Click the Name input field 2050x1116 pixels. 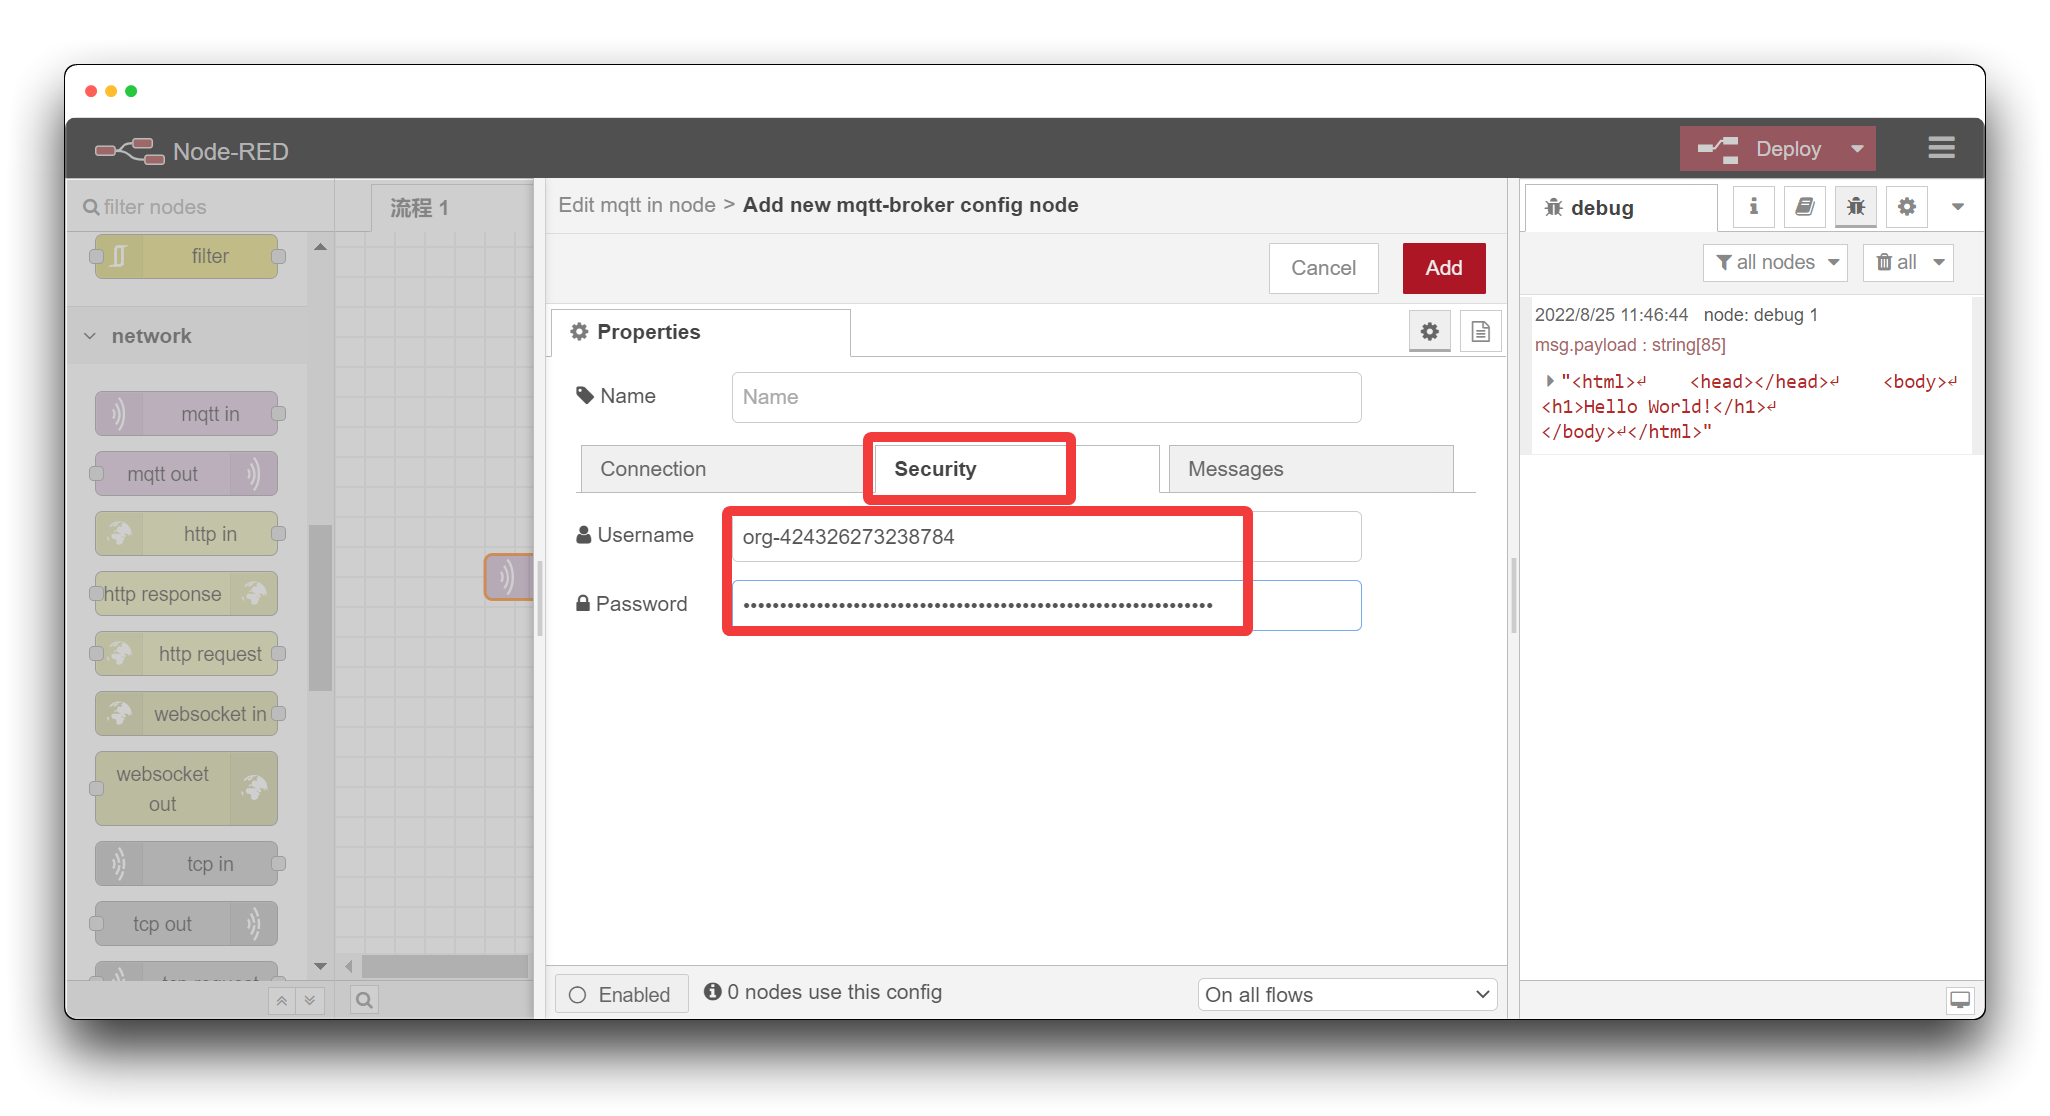pos(1046,397)
